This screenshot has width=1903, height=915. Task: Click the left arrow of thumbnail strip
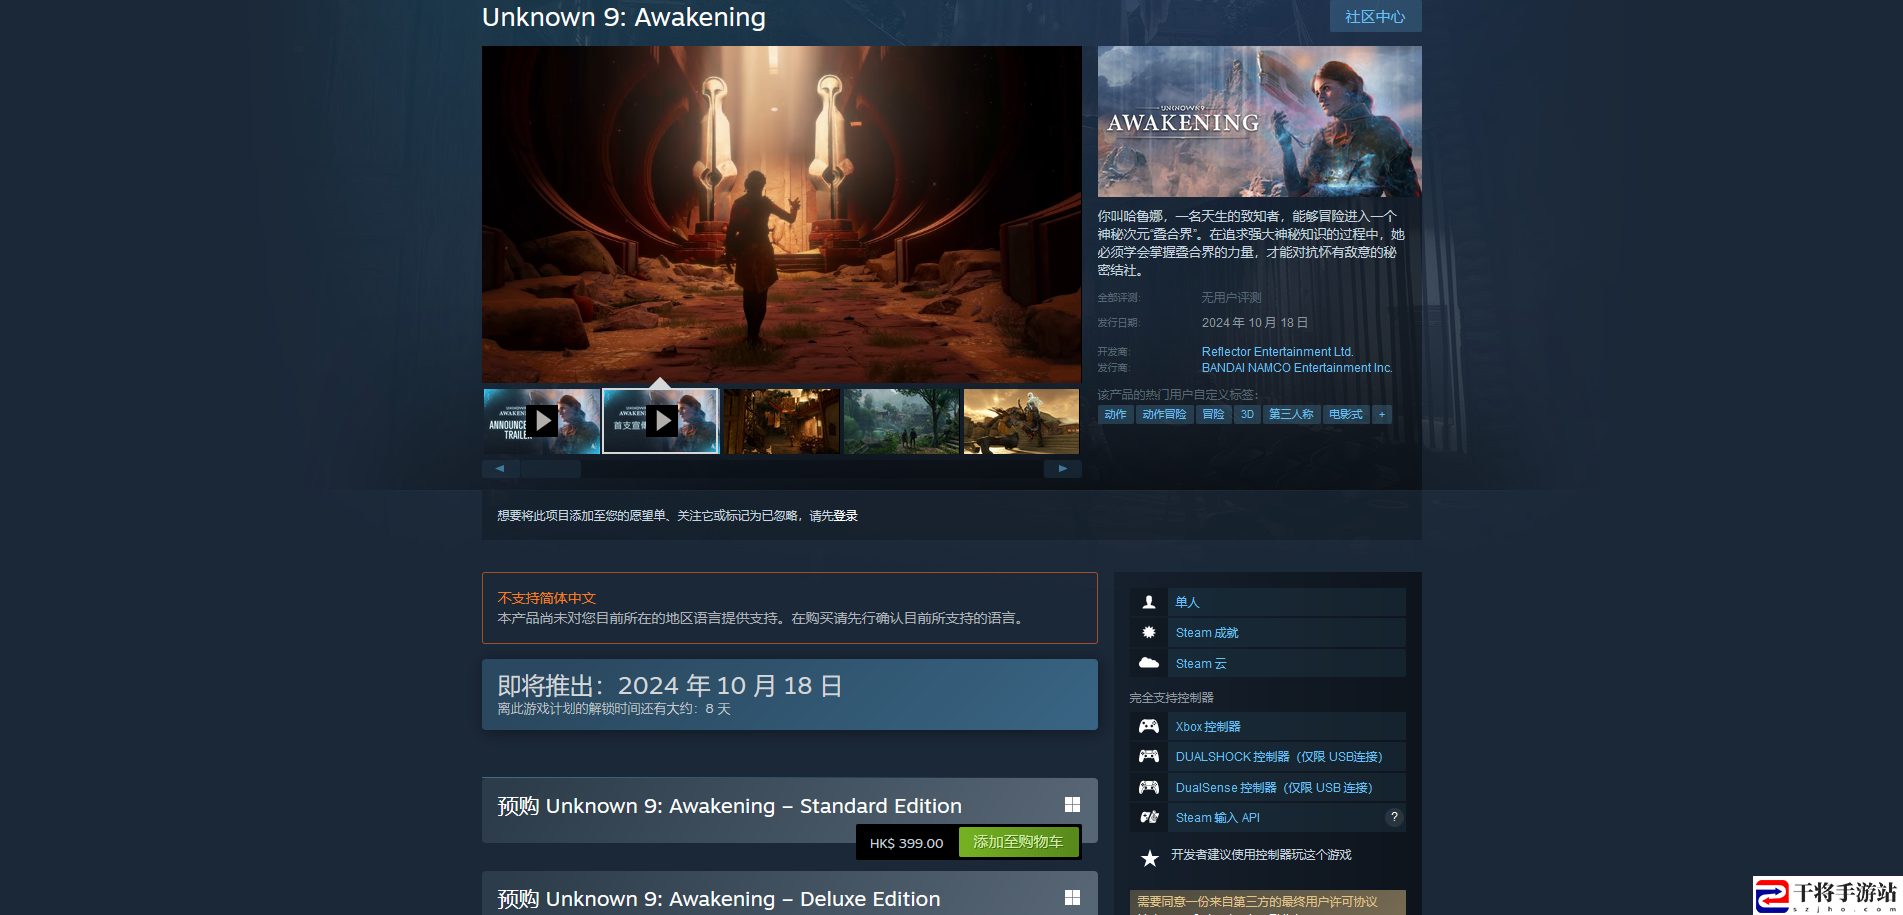pyautogui.click(x=500, y=468)
